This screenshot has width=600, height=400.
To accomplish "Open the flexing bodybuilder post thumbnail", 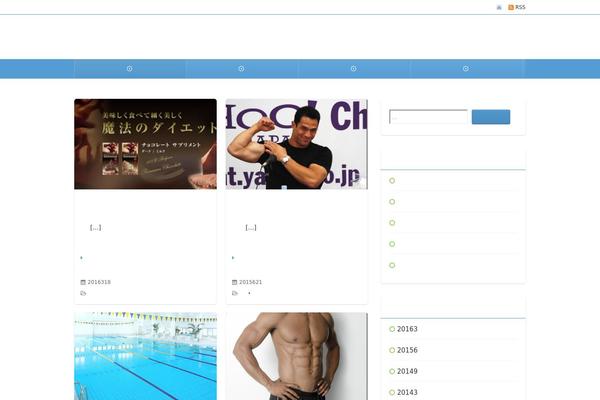I will [x=297, y=144].
